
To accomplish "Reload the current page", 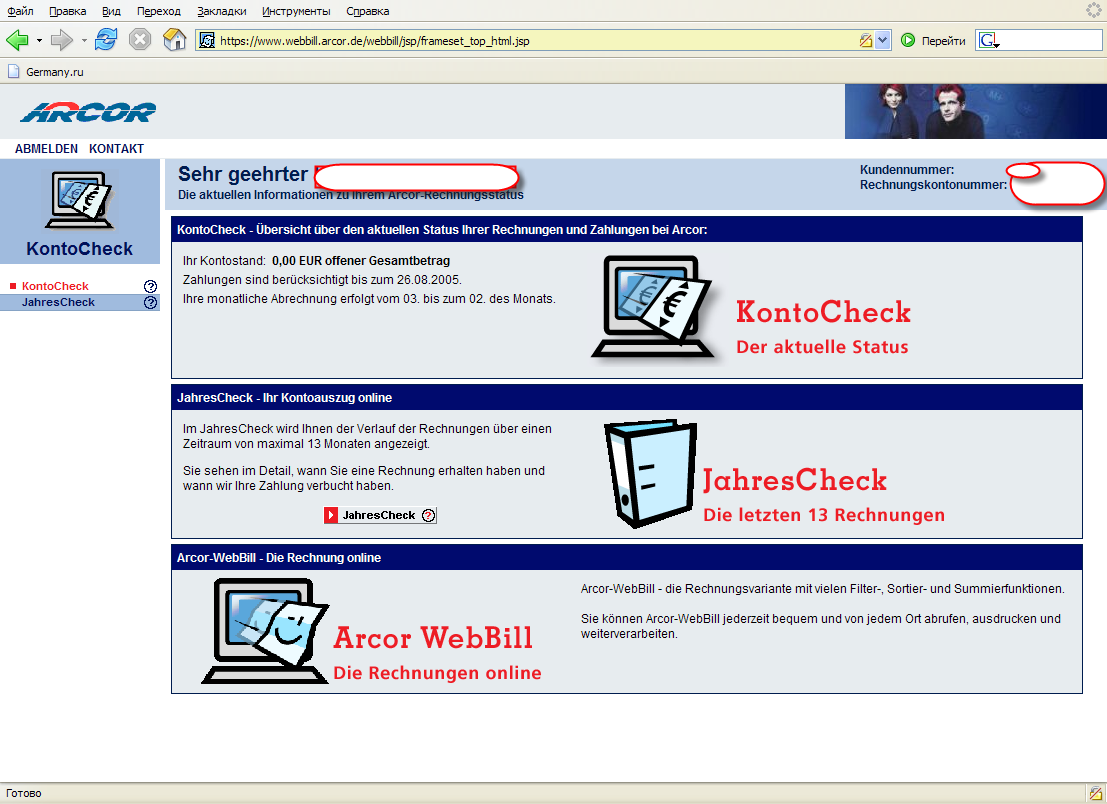I will 106,40.
